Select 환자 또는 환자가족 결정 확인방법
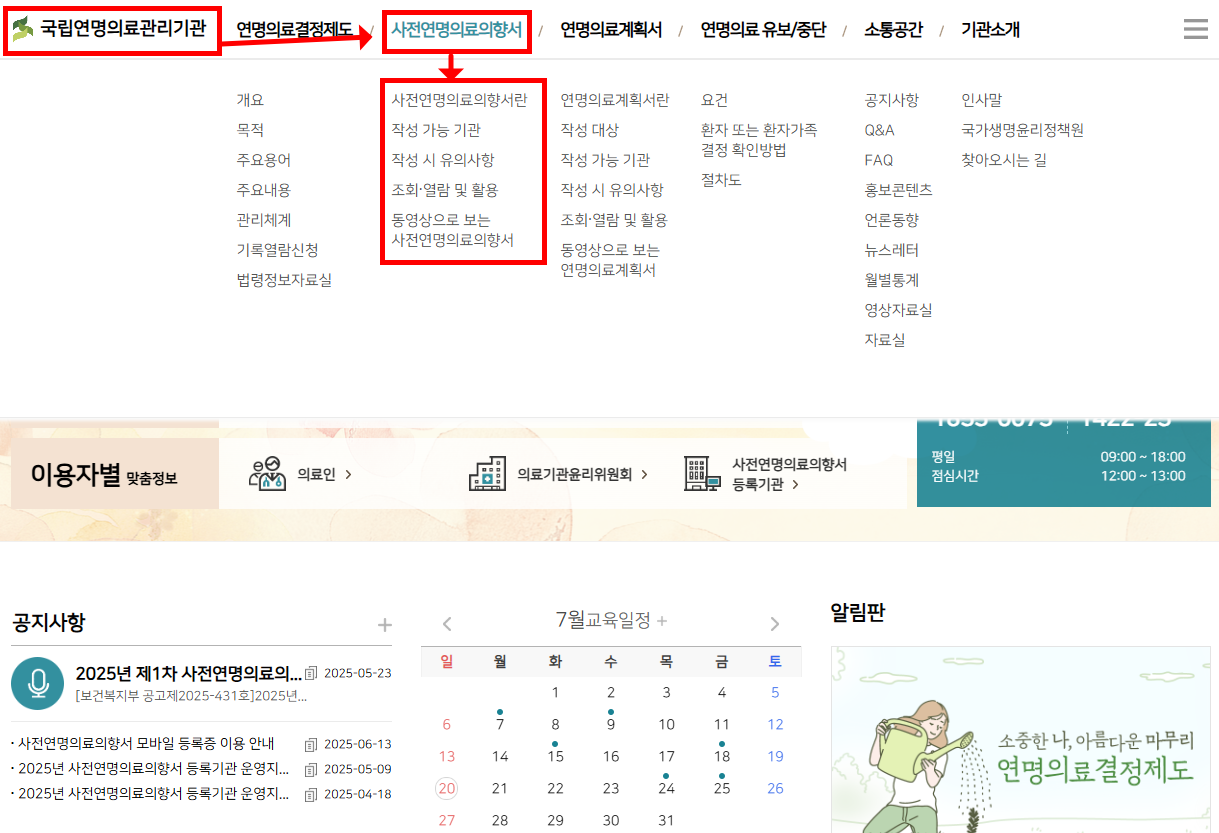This screenshot has width=1219, height=833. (759, 140)
